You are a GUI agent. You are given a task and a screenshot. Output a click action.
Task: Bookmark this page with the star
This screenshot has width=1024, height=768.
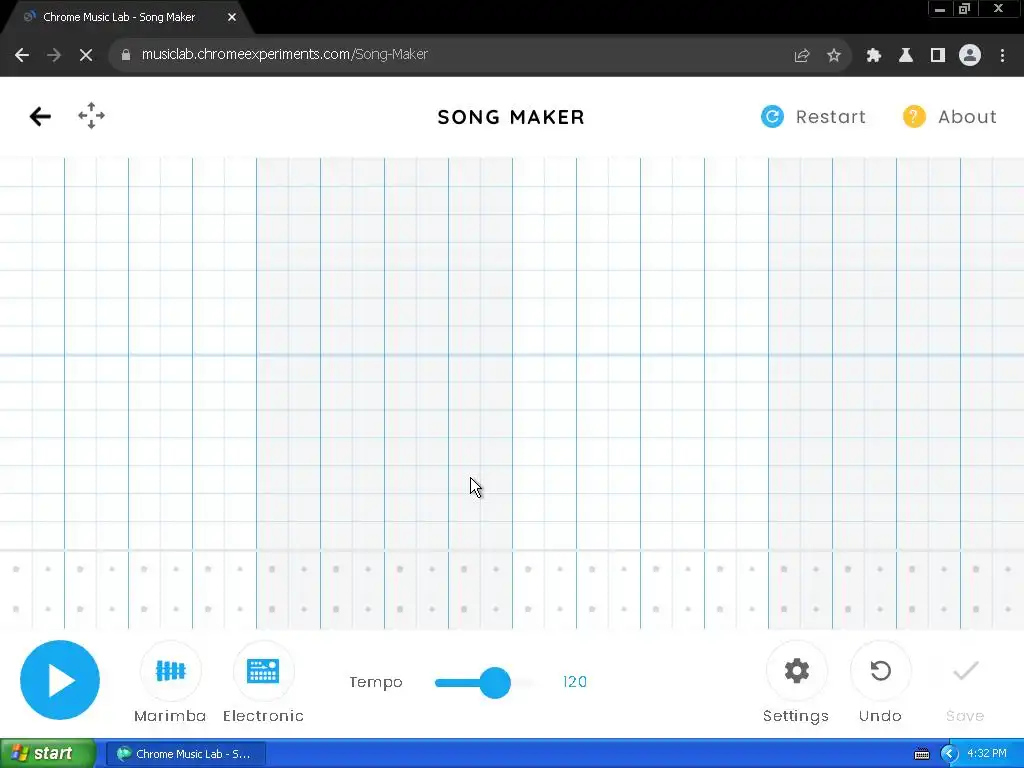[x=834, y=56]
